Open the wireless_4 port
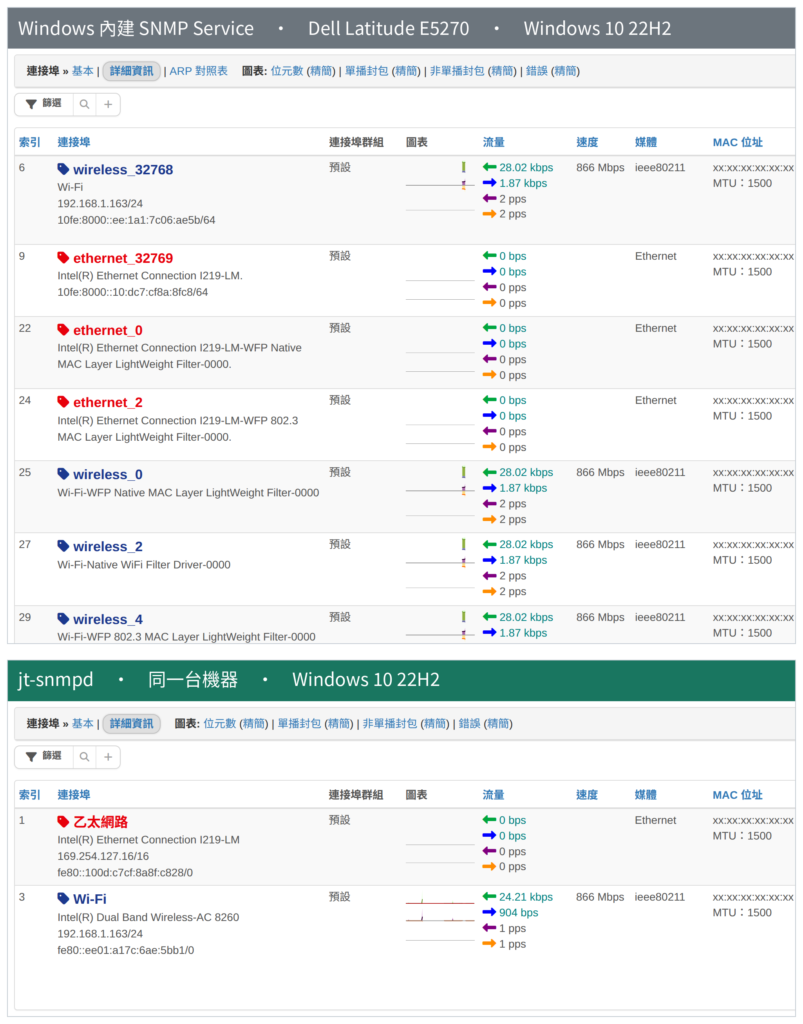Image resolution: width=803 pixels, height=1024 pixels. click(108, 619)
